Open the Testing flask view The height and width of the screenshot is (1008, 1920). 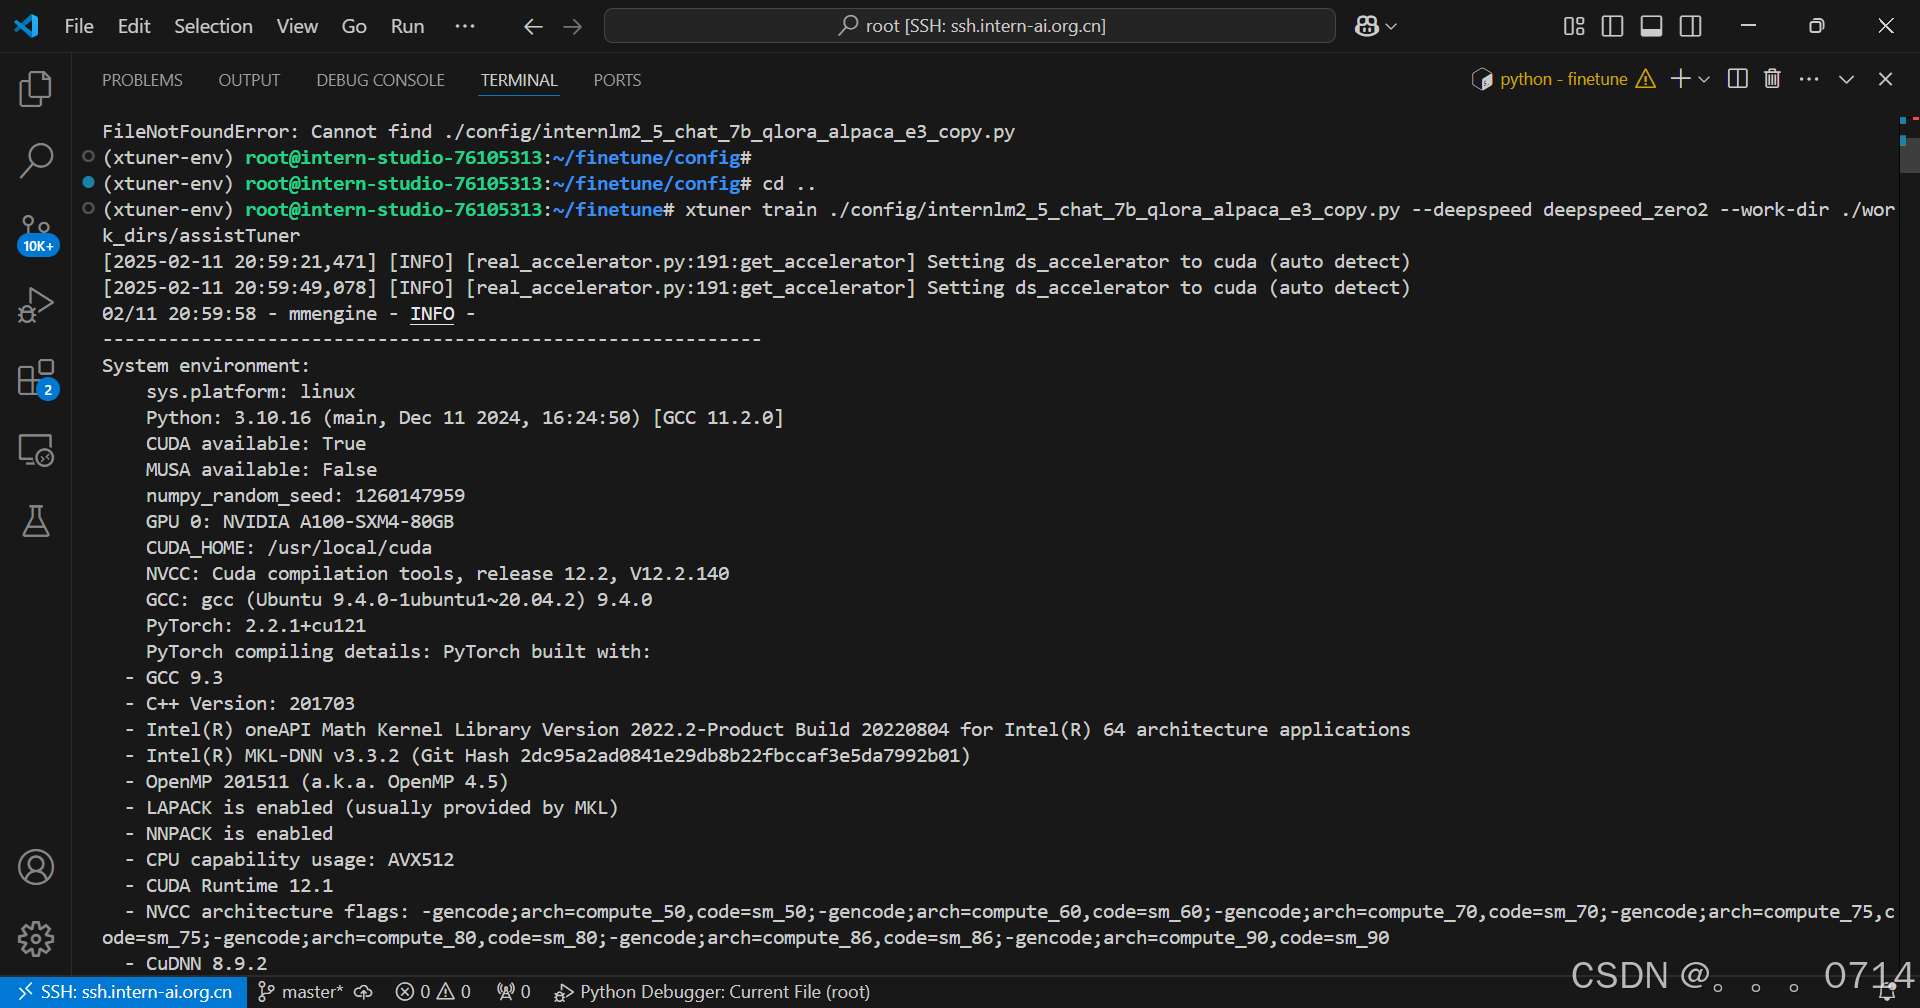click(x=36, y=521)
